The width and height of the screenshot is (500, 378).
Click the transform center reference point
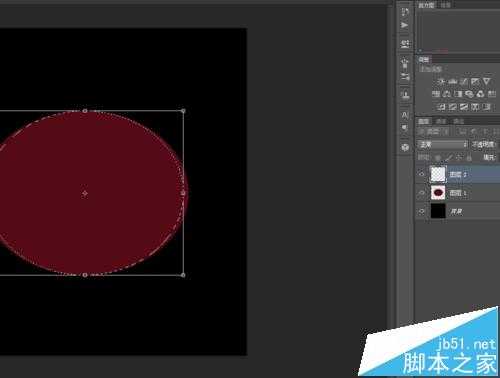click(x=85, y=193)
